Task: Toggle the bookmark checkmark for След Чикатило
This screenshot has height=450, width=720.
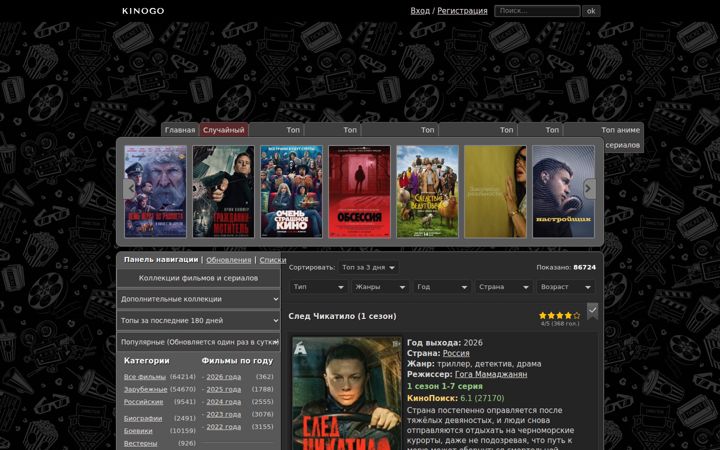Action: pyautogui.click(x=592, y=311)
